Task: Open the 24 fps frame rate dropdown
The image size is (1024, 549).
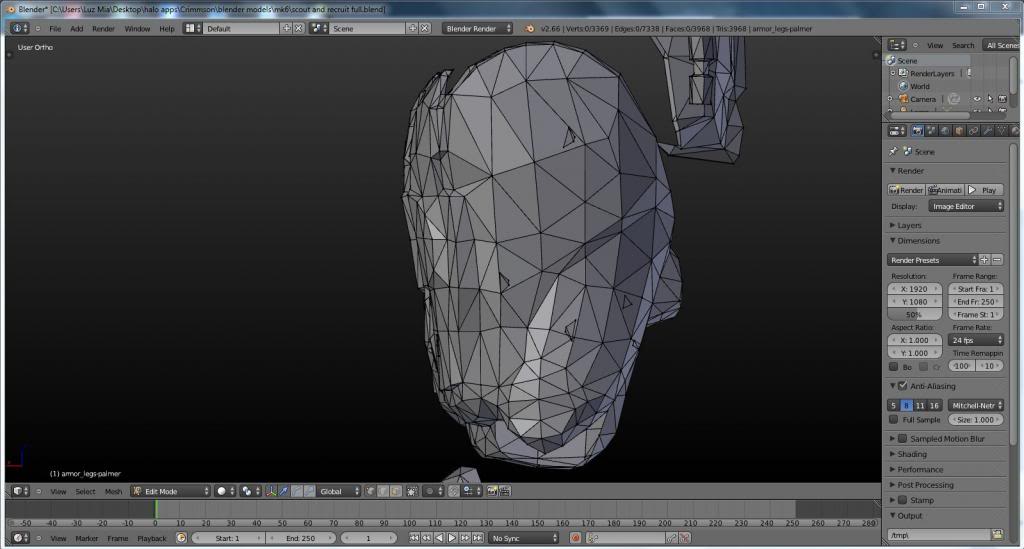Action: point(975,340)
